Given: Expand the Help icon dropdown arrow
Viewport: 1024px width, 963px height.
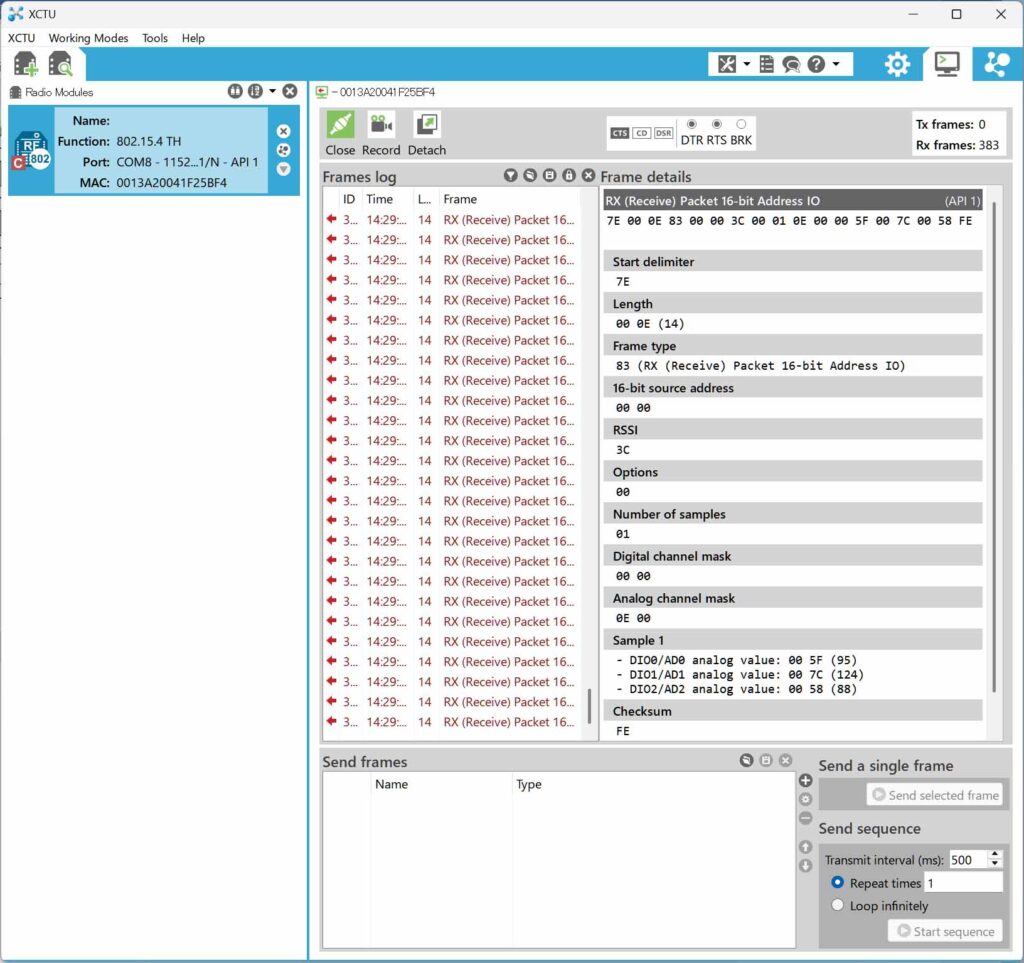Looking at the screenshot, I should (836, 64).
